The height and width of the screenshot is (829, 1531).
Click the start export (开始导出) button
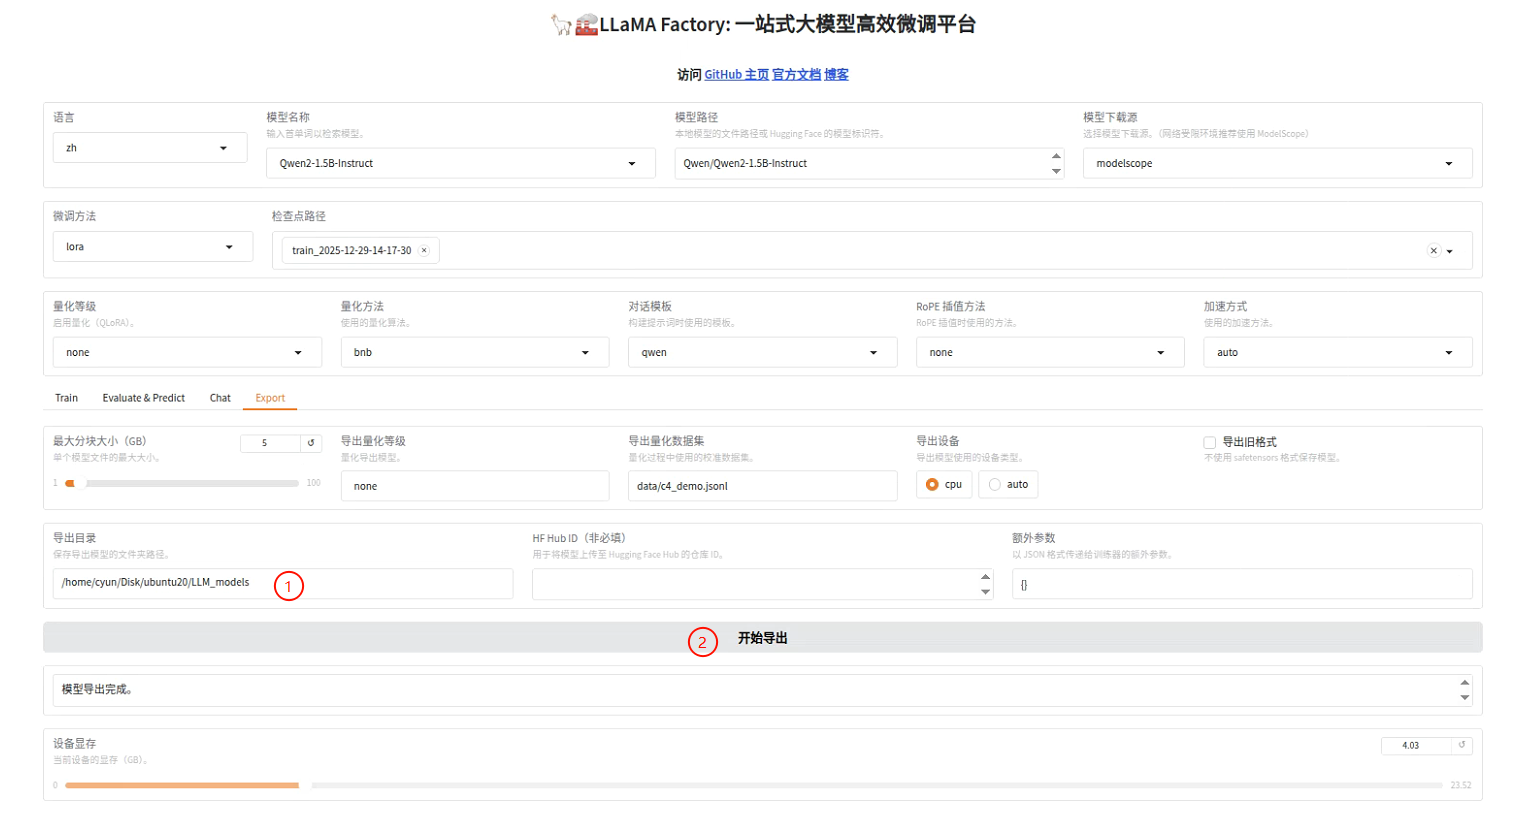[762, 638]
